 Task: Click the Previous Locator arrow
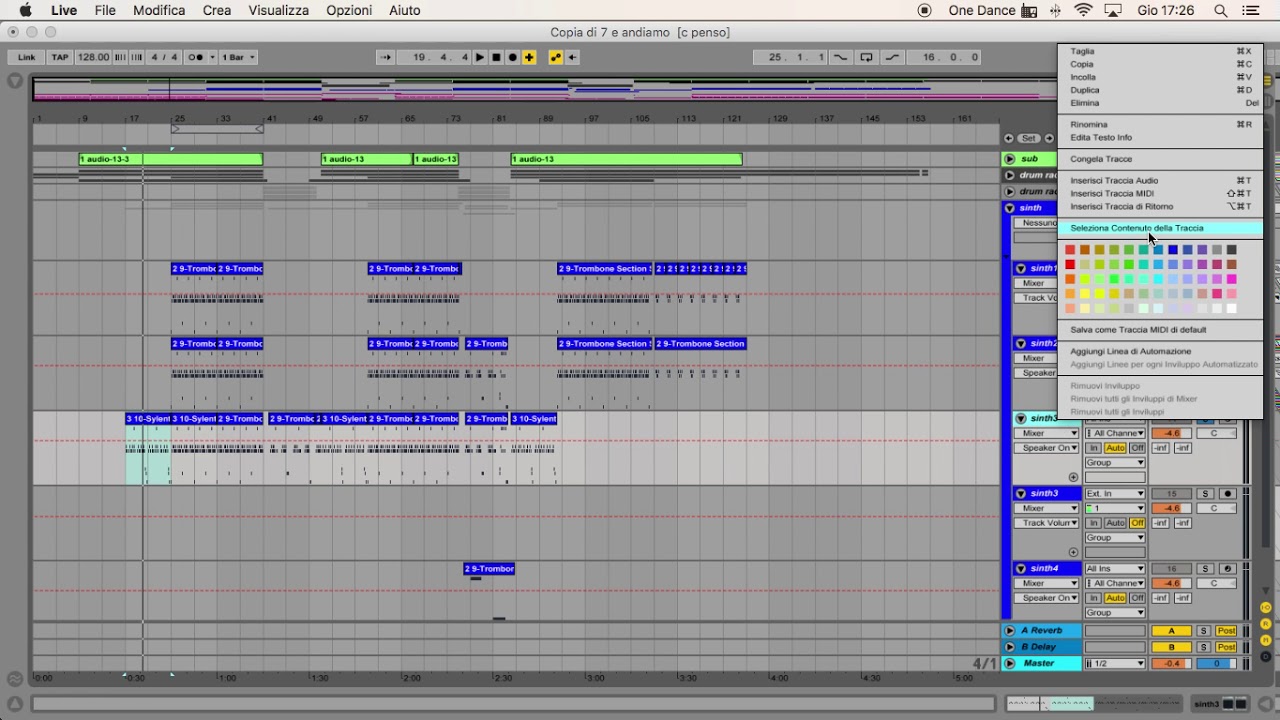pyautogui.click(x=1009, y=138)
